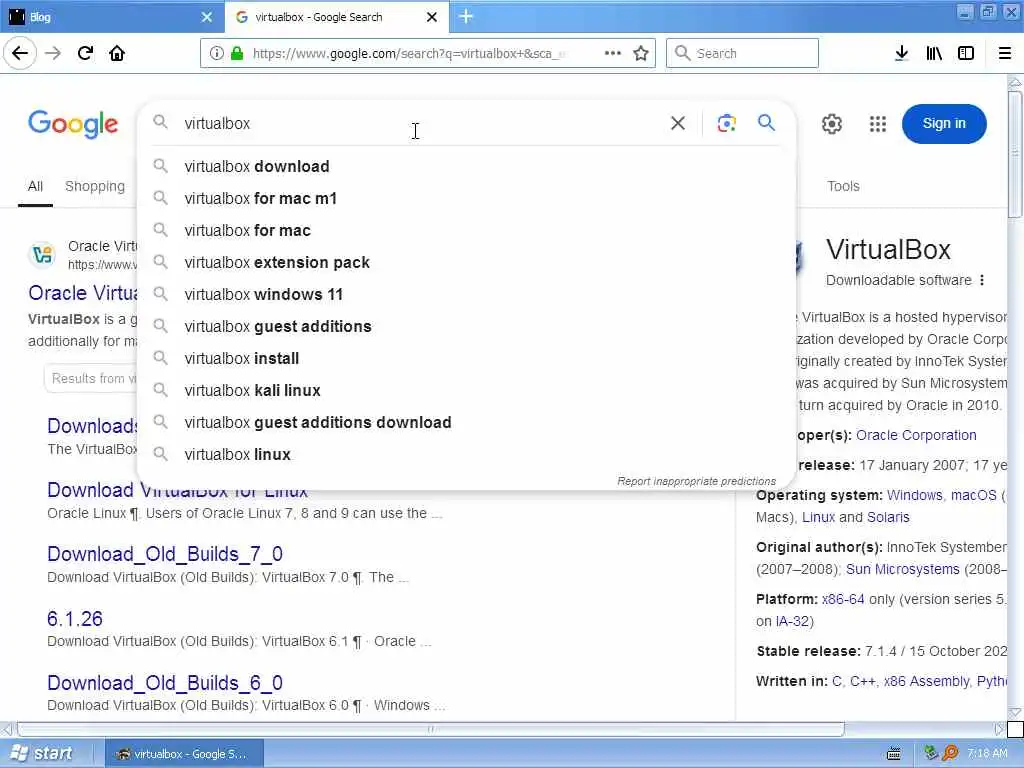Open Google quick settings gear
Viewport: 1024px width, 768px height.
pos(831,123)
